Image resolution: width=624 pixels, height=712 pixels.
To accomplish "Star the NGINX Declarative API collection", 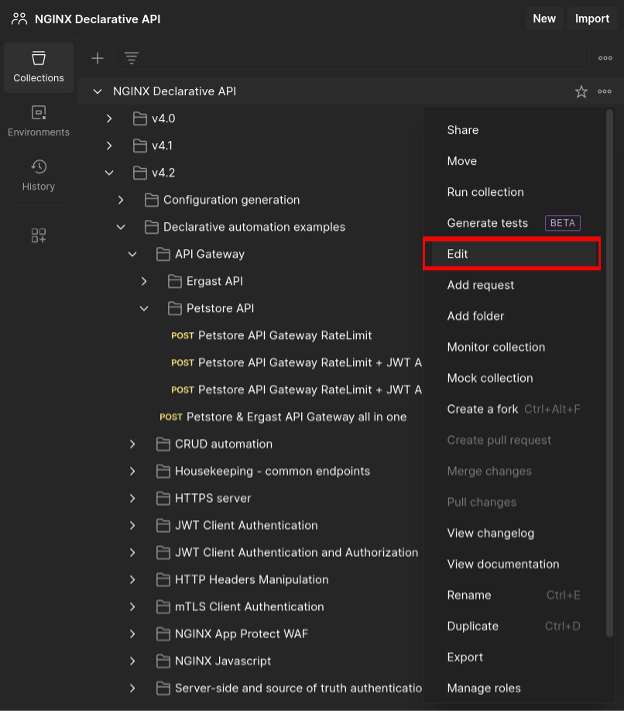I will point(581,92).
